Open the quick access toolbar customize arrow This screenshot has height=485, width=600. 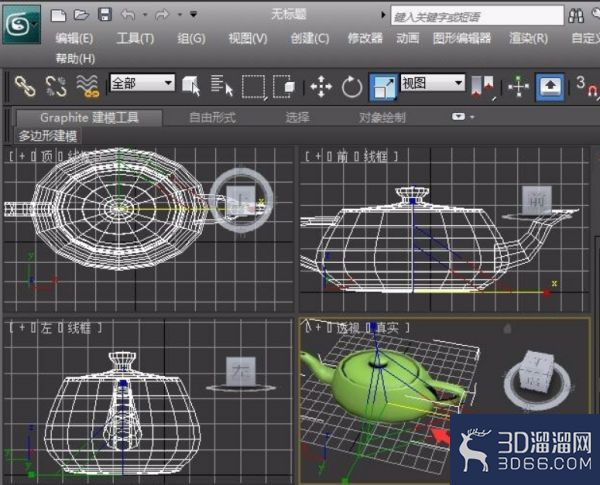pyautogui.click(x=194, y=15)
